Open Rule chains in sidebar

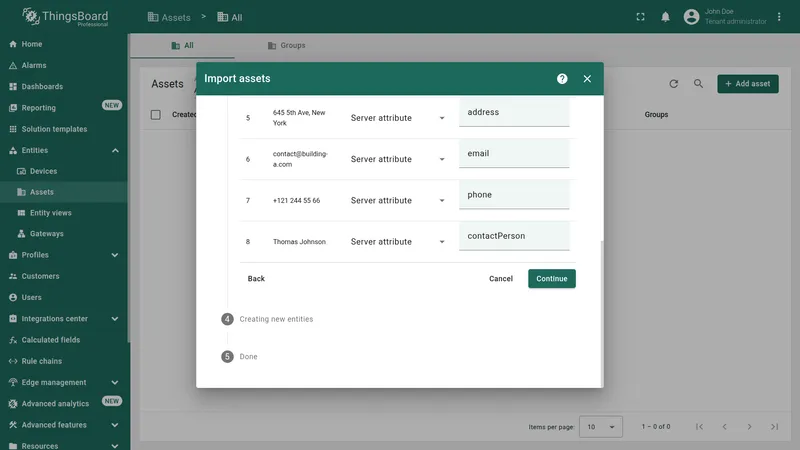[64, 361]
